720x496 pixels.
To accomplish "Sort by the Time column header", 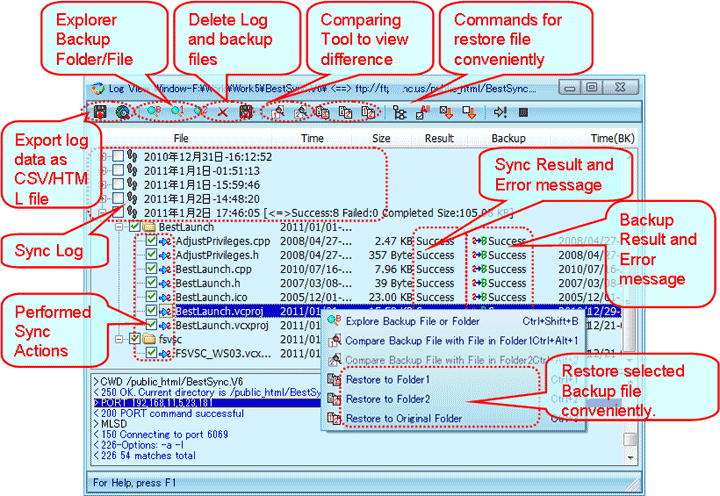I will click(x=312, y=138).
